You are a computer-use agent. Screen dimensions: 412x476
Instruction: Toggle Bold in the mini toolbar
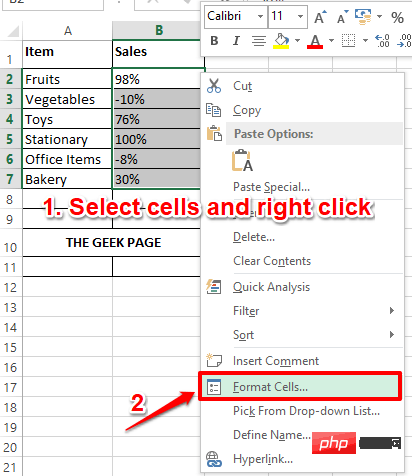[x=214, y=41]
